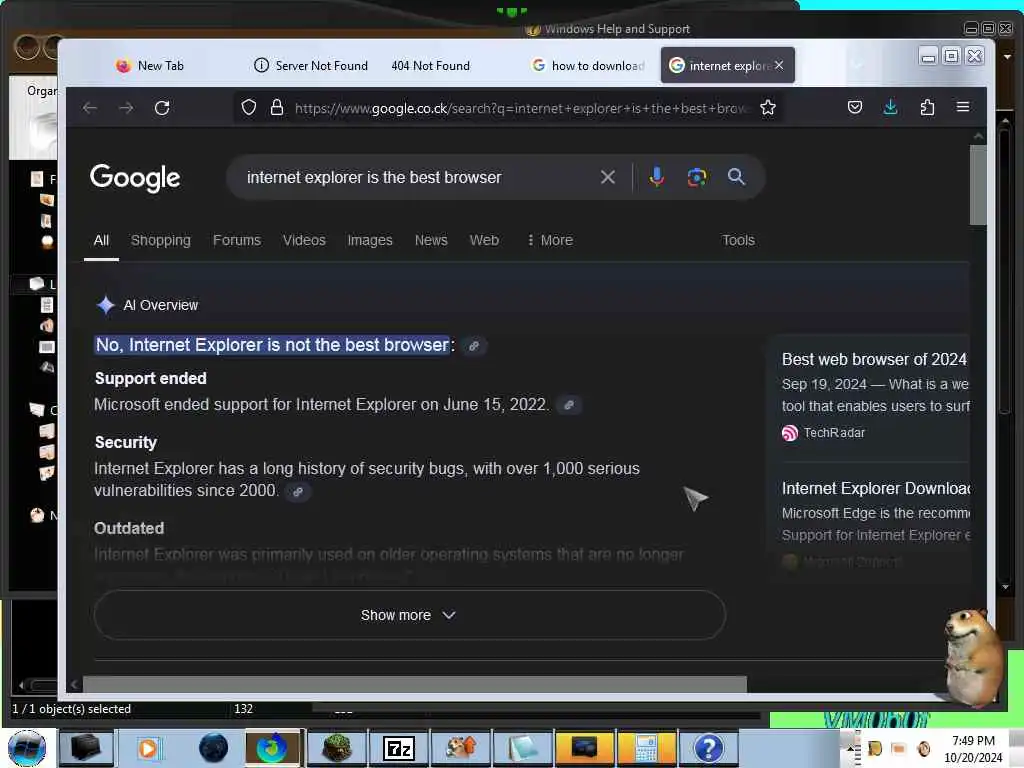Switch to the Server Not Found tab

click(x=311, y=65)
